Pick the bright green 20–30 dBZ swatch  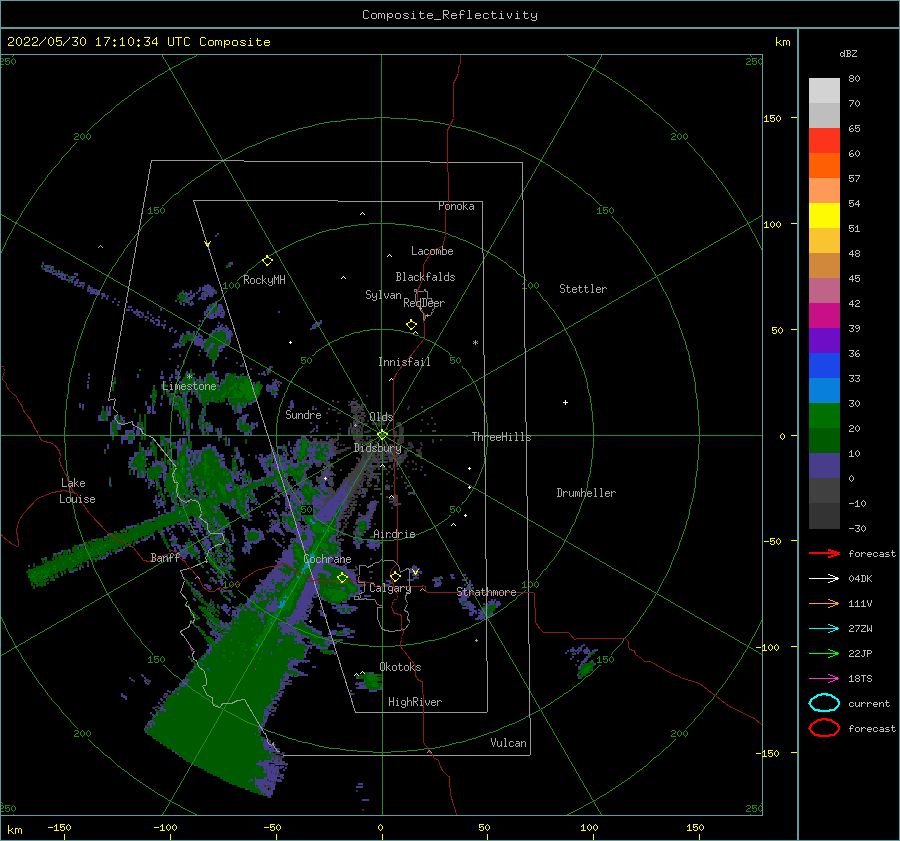click(x=824, y=416)
